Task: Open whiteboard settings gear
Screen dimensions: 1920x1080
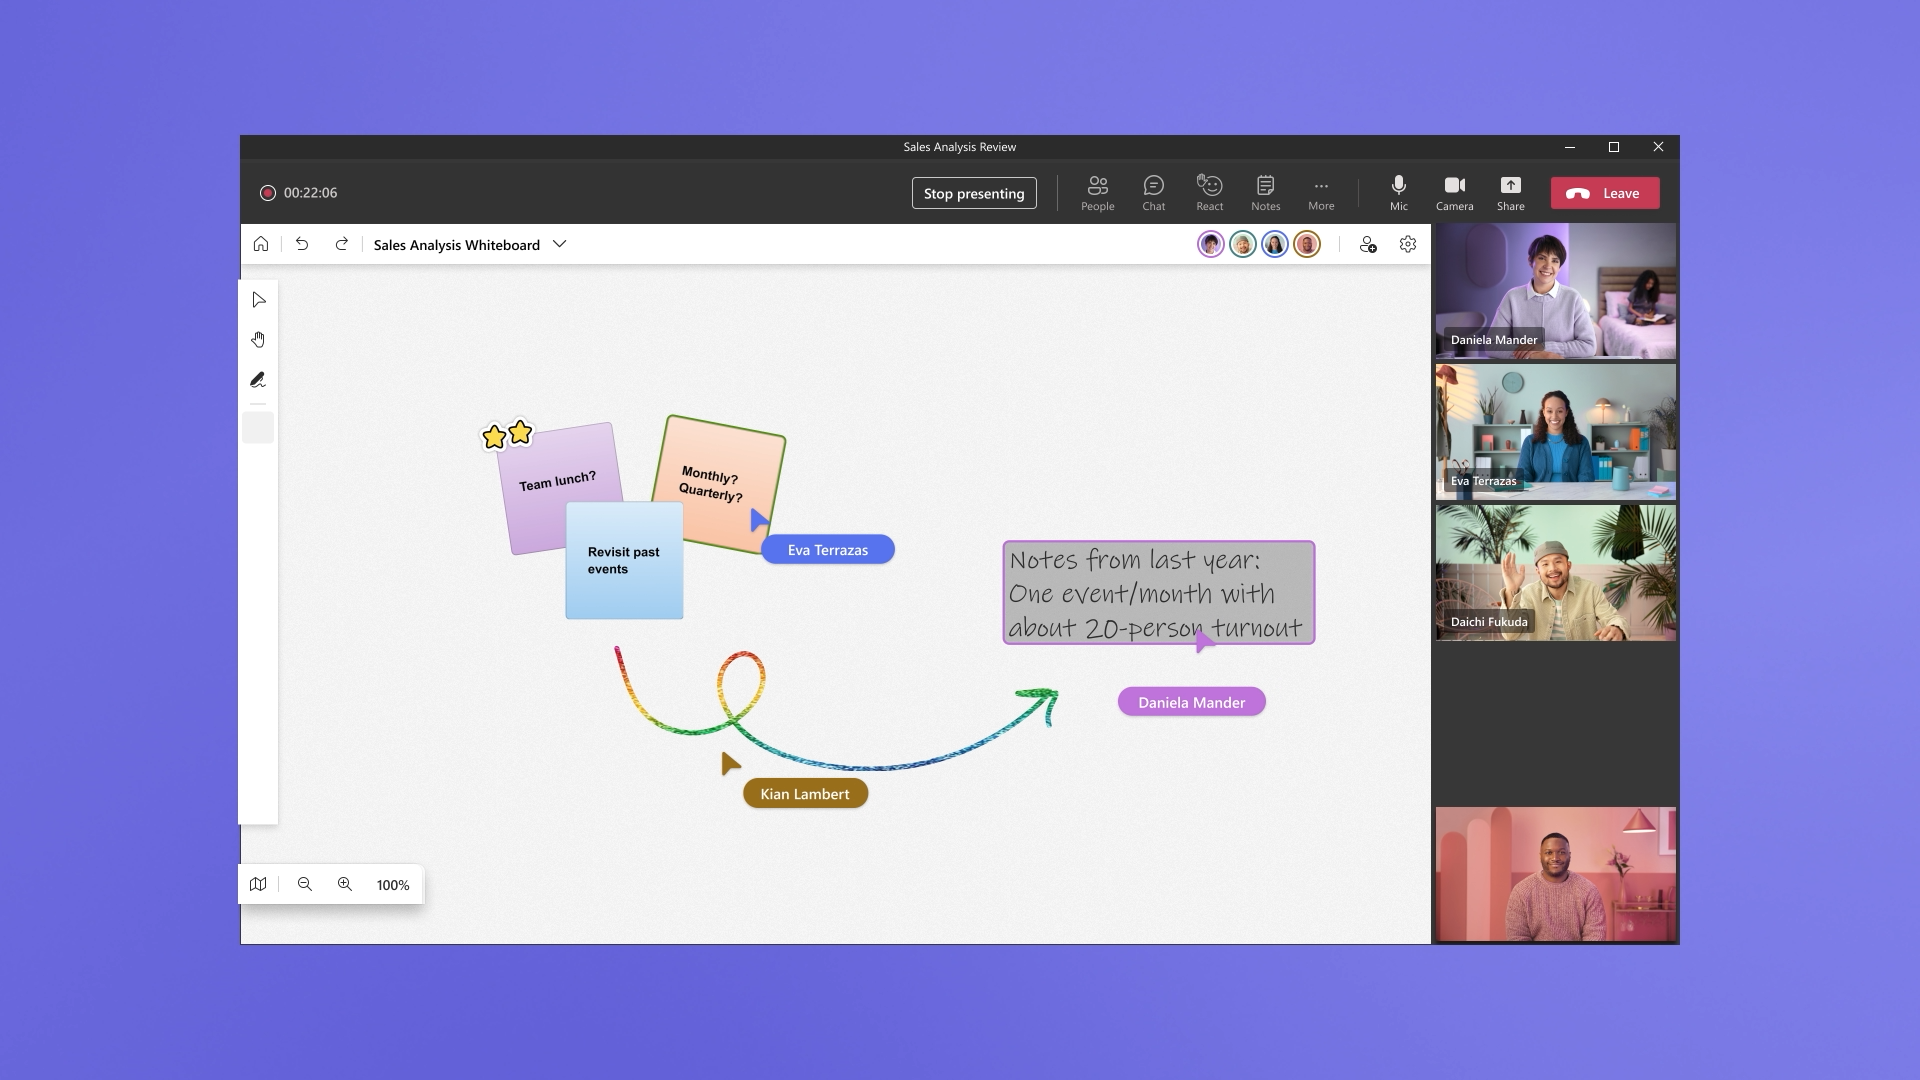Action: point(1407,244)
